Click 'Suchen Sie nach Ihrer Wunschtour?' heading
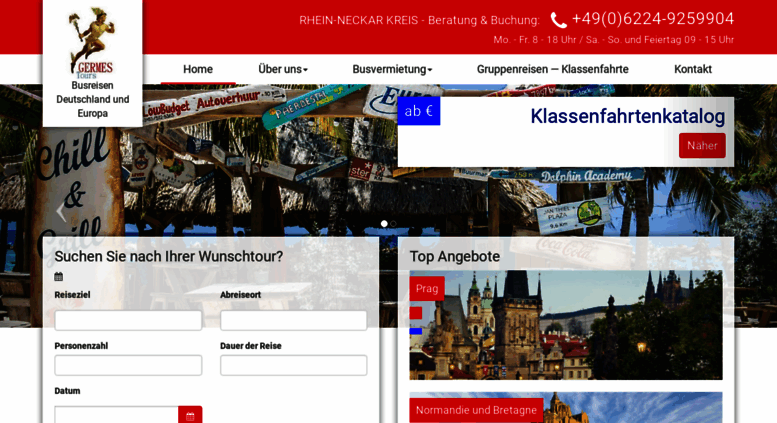This screenshot has width=777, height=423. click(168, 257)
